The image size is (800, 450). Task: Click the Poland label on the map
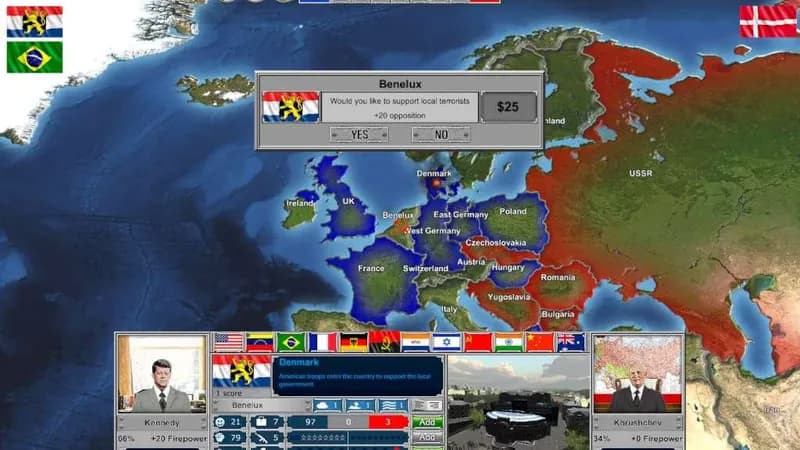coord(513,211)
